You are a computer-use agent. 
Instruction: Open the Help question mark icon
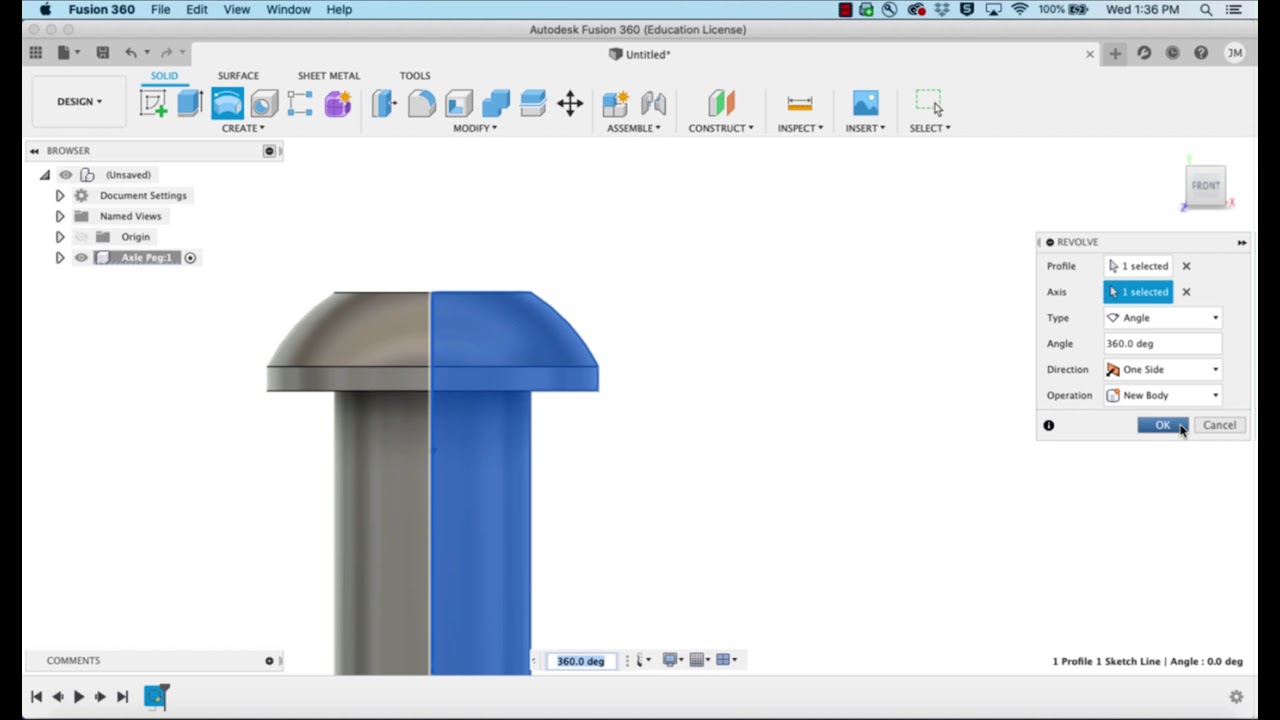[x=1201, y=54]
